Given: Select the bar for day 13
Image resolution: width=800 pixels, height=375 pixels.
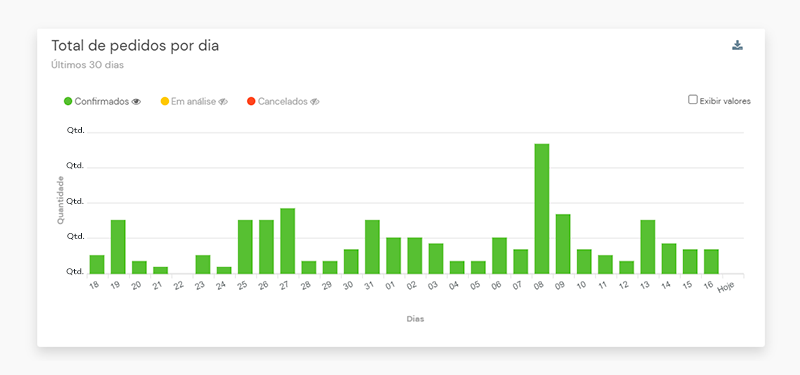Looking at the screenshot, I should [647, 247].
